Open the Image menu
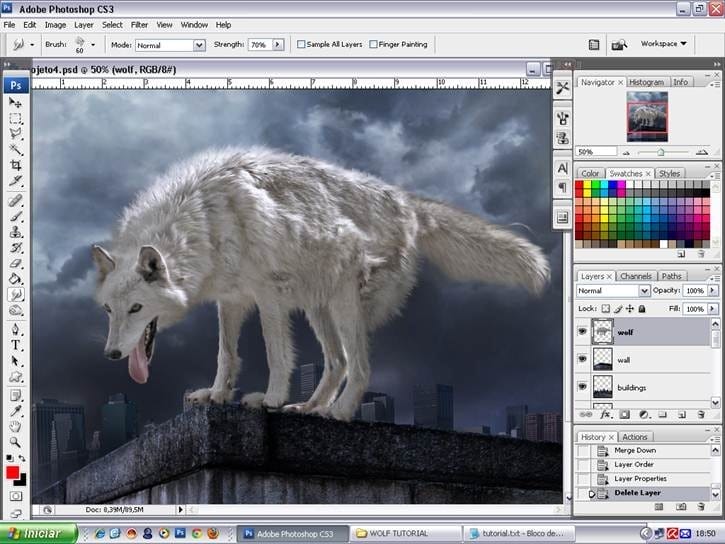725x544 pixels. 55,25
